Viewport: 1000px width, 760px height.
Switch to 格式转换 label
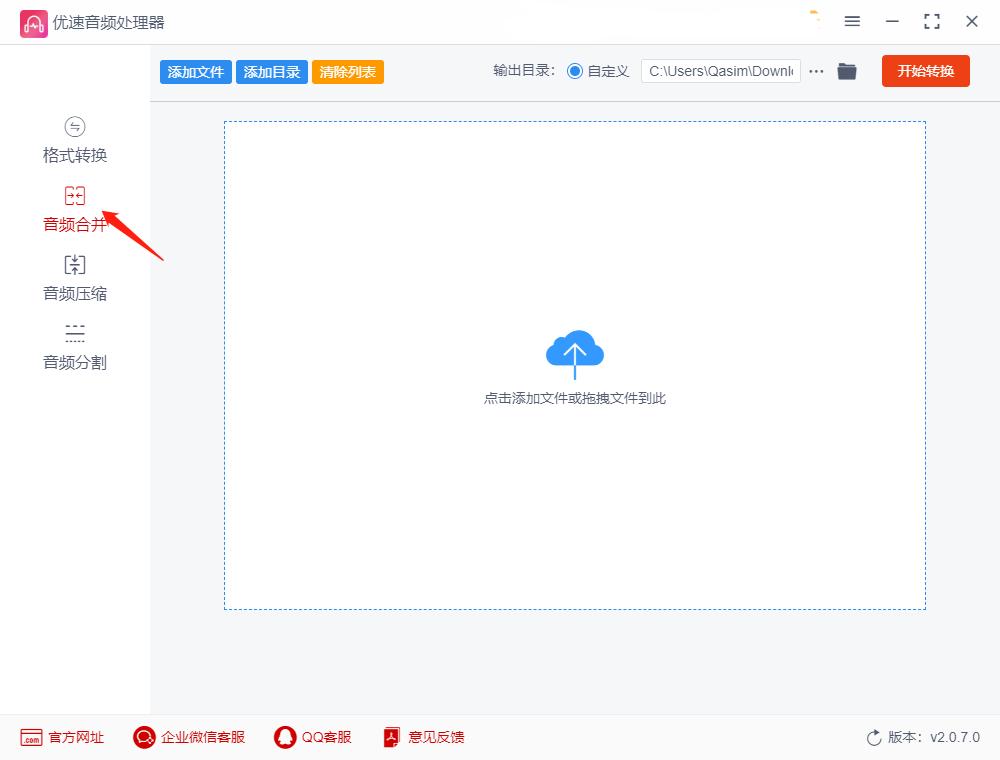pyautogui.click(x=75, y=155)
